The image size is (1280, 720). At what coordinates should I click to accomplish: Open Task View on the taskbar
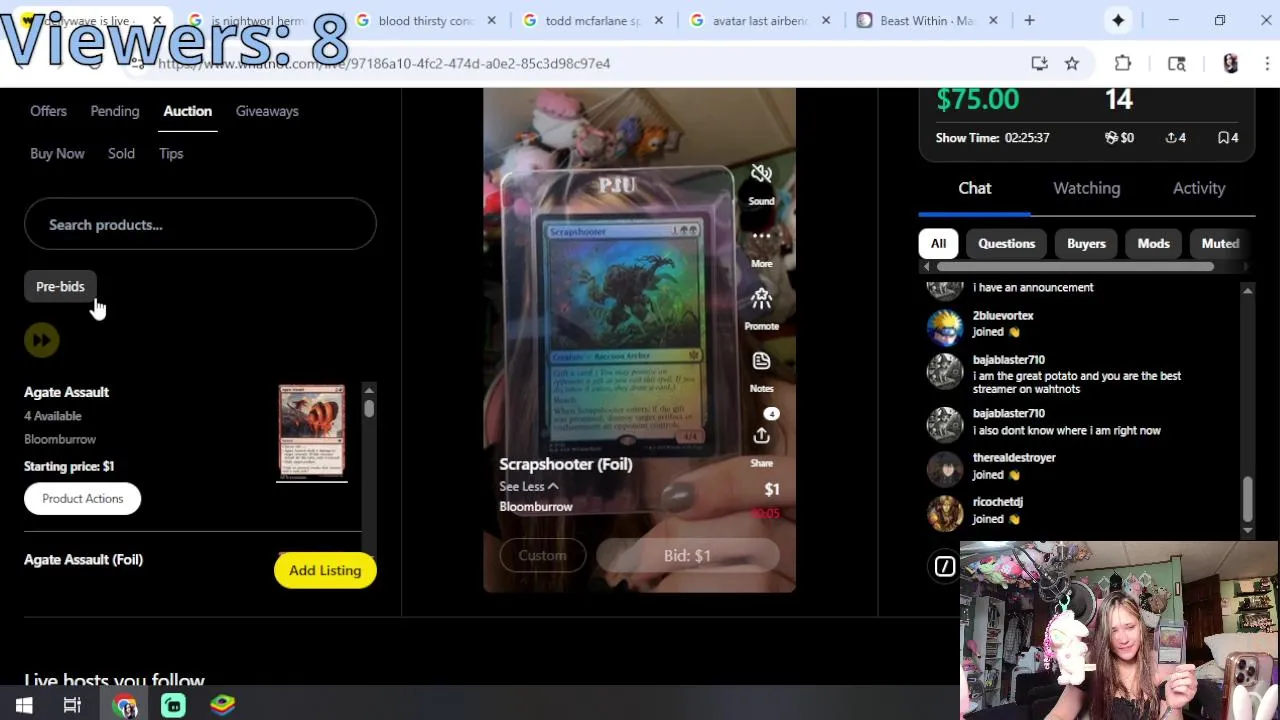coord(72,705)
